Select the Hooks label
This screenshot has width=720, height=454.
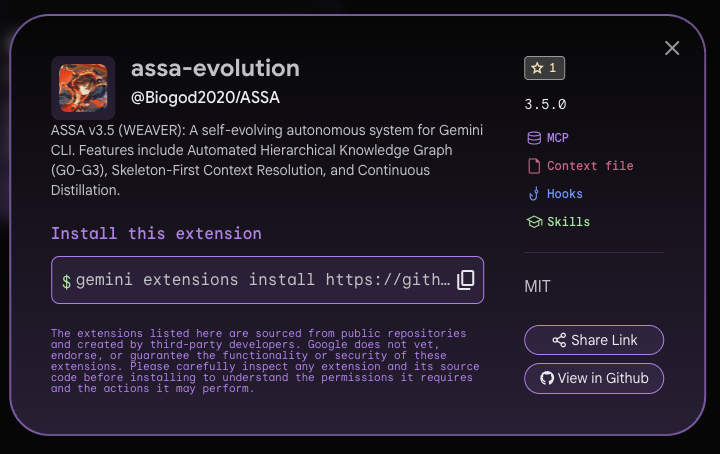[x=564, y=194]
